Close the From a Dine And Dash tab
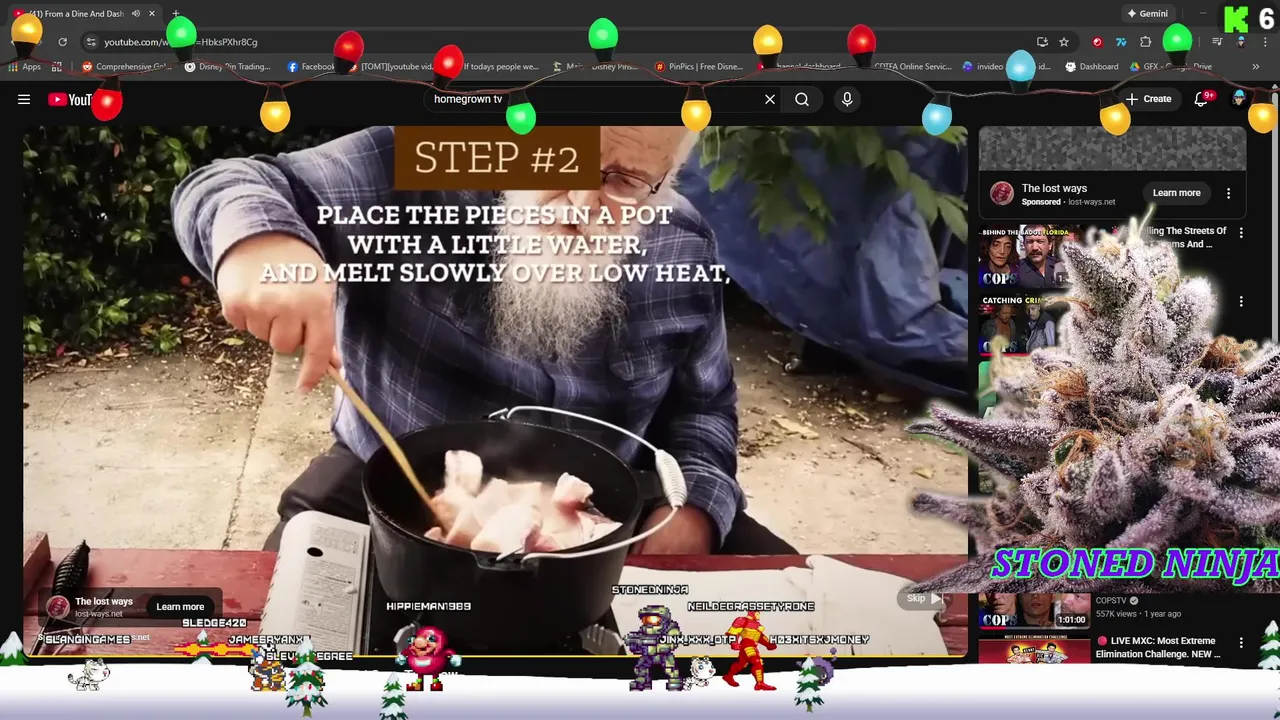Image resolution: width=1280 pixels, height=720 pixels. [x=152, y=14]
